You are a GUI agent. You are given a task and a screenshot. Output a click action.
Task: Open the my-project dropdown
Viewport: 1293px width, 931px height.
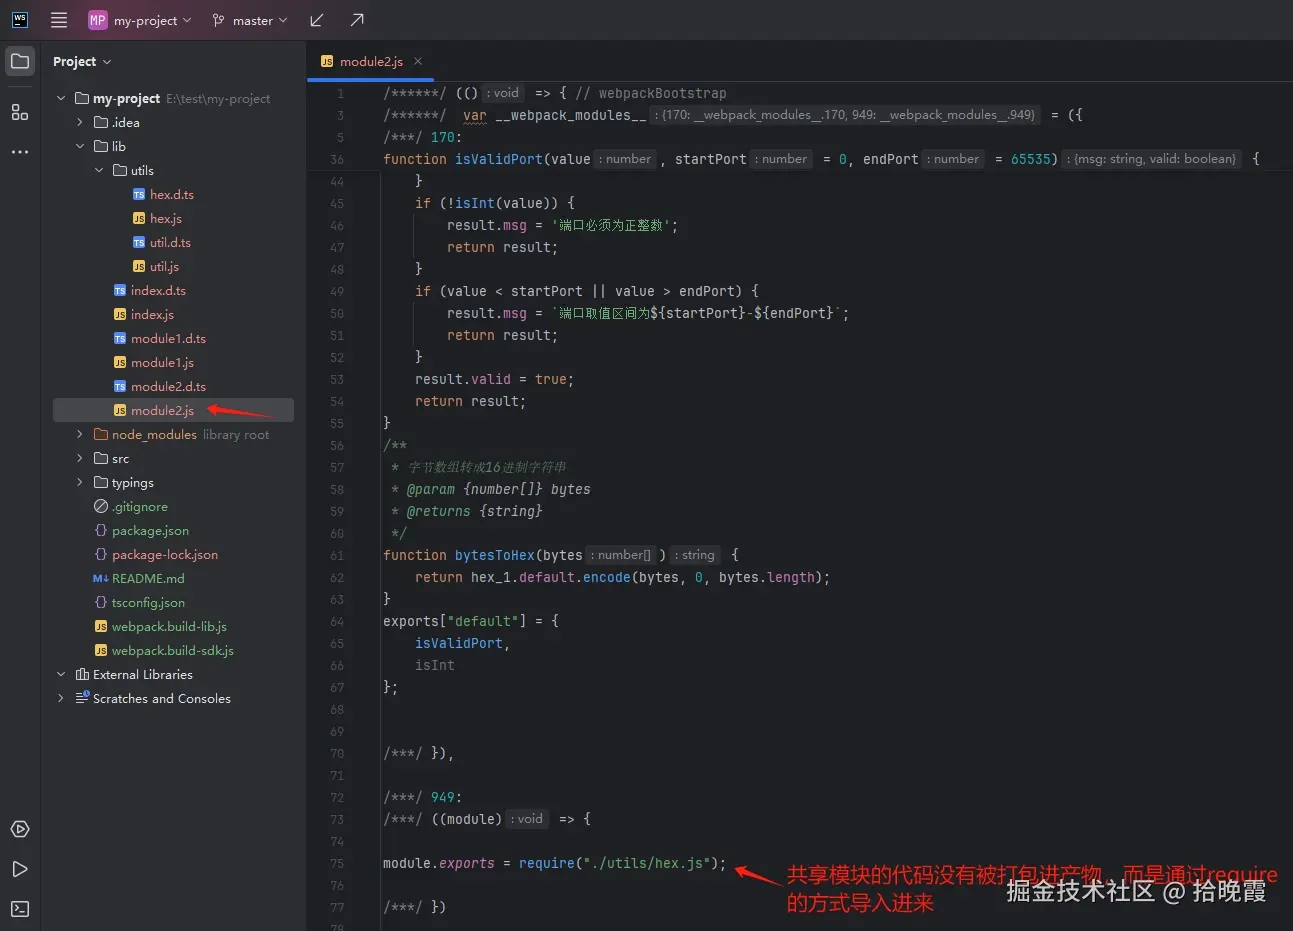coord(152,20)
